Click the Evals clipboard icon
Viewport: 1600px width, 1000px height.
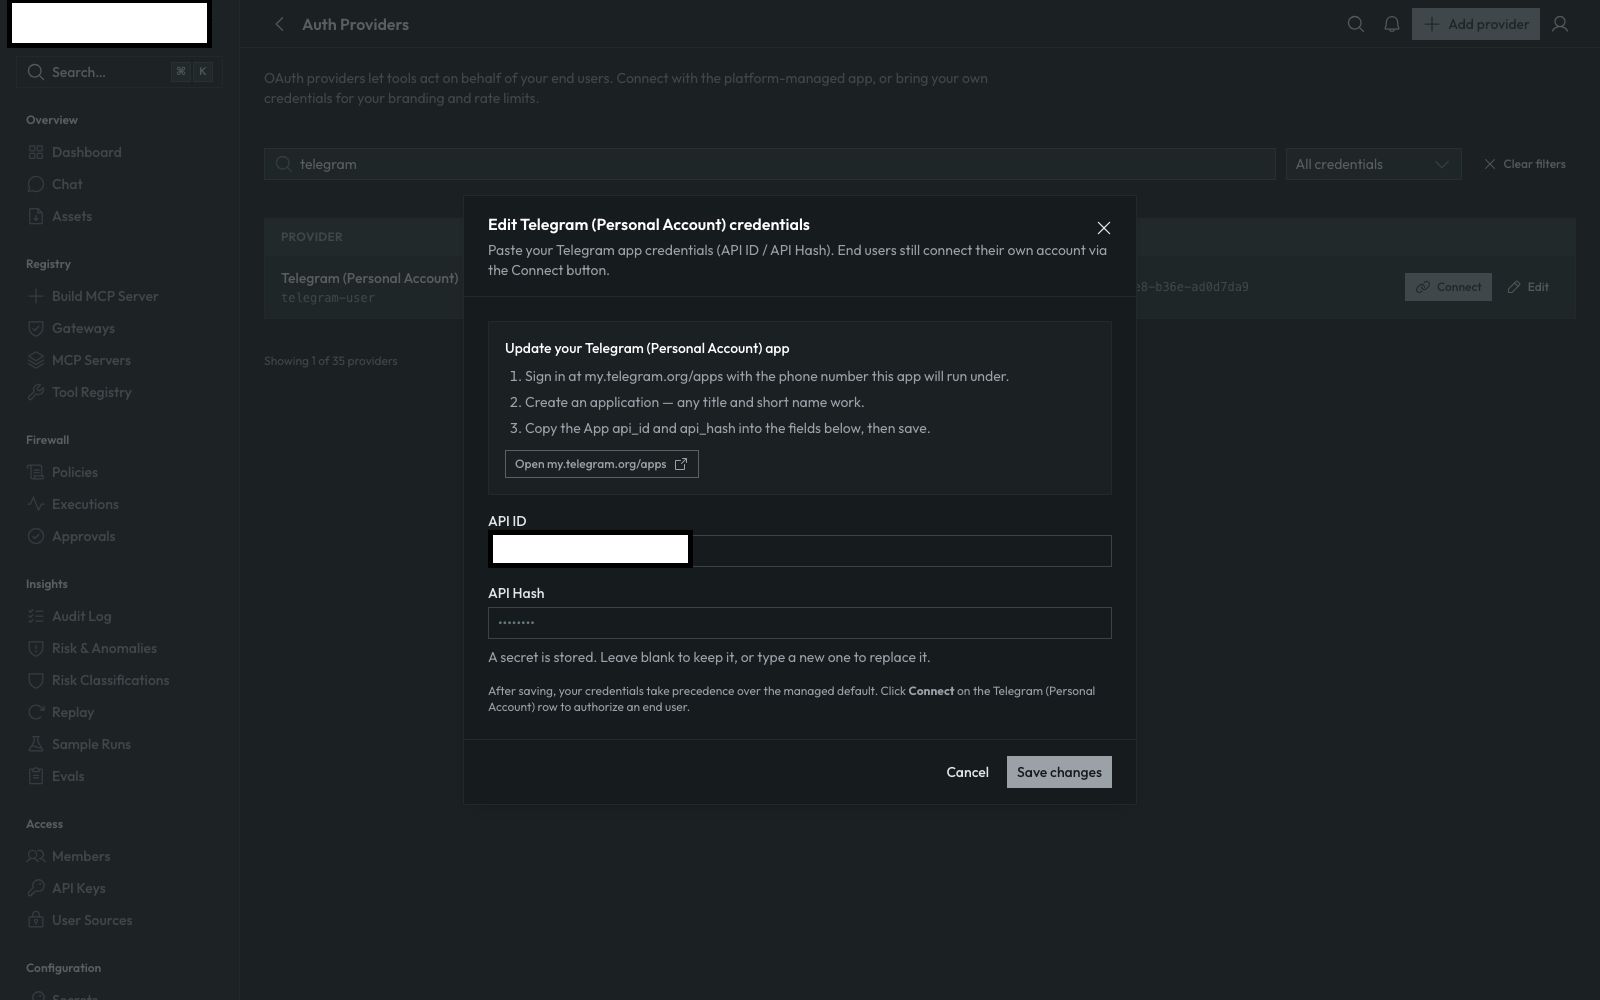[36, 776]
